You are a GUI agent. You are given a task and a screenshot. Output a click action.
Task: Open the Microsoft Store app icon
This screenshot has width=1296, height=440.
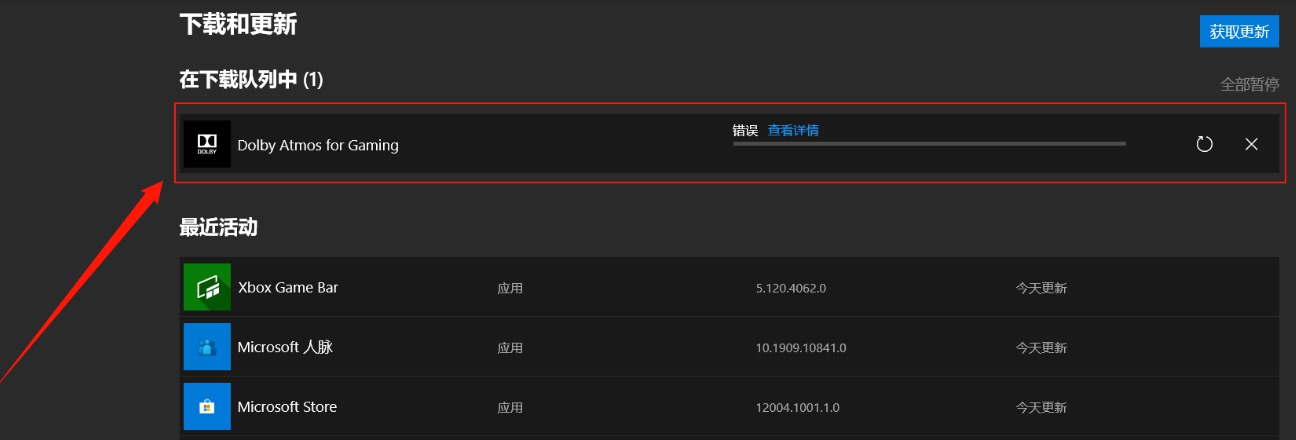[207, 407]
